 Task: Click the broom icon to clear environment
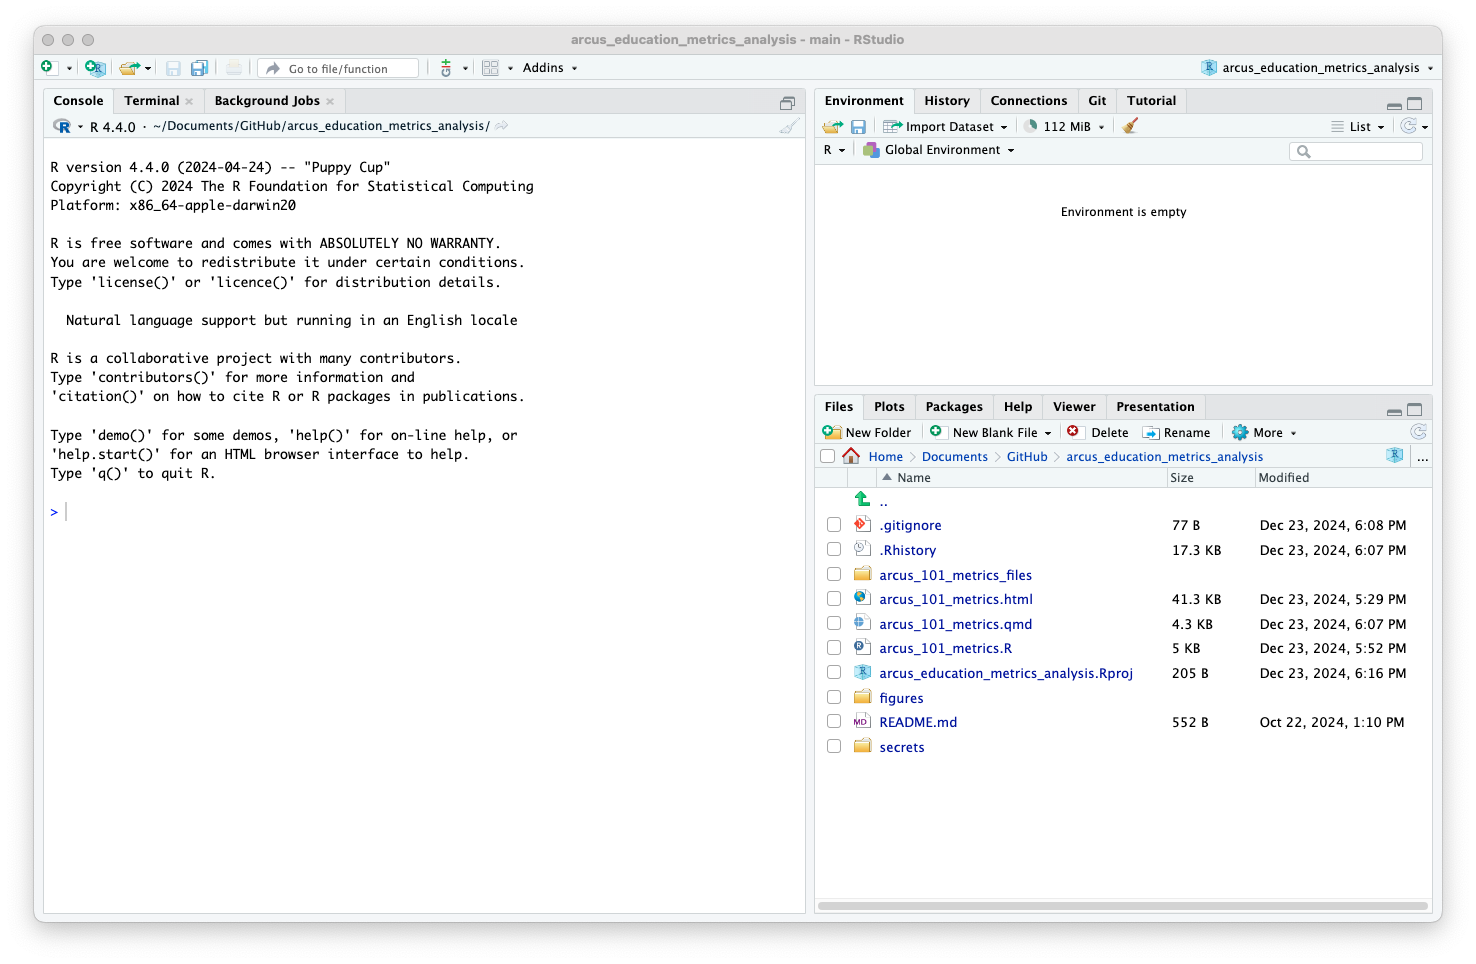coord(1130,126)
